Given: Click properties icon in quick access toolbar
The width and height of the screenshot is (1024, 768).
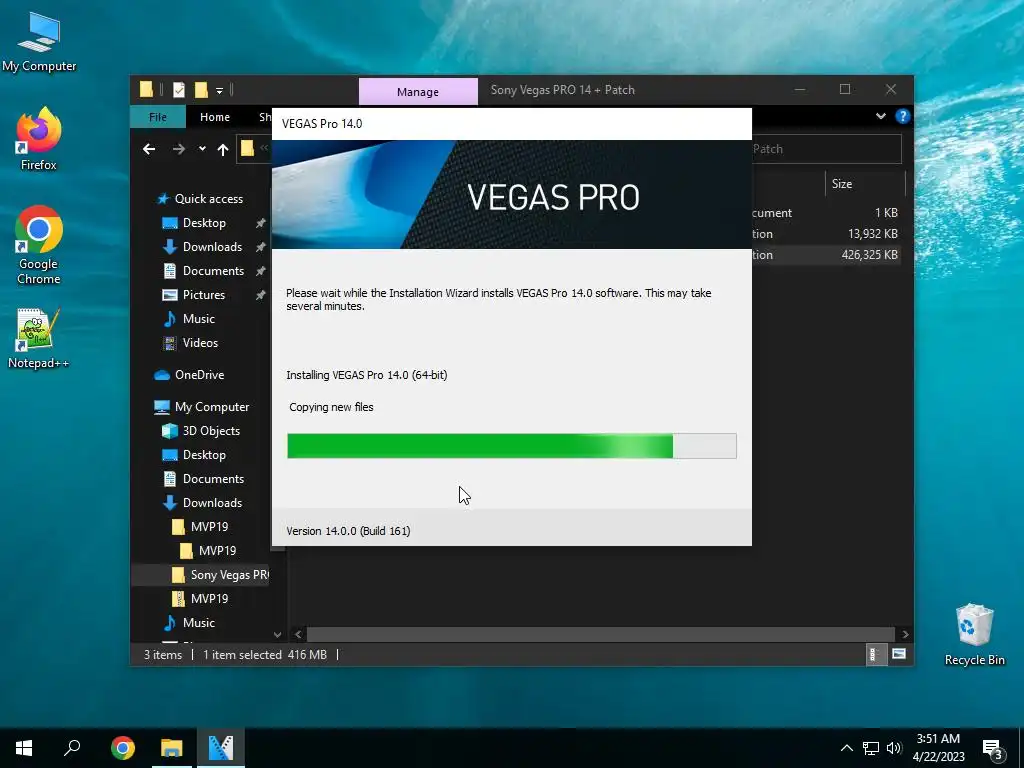Looking at the screenshot, I should click(178, 89).
